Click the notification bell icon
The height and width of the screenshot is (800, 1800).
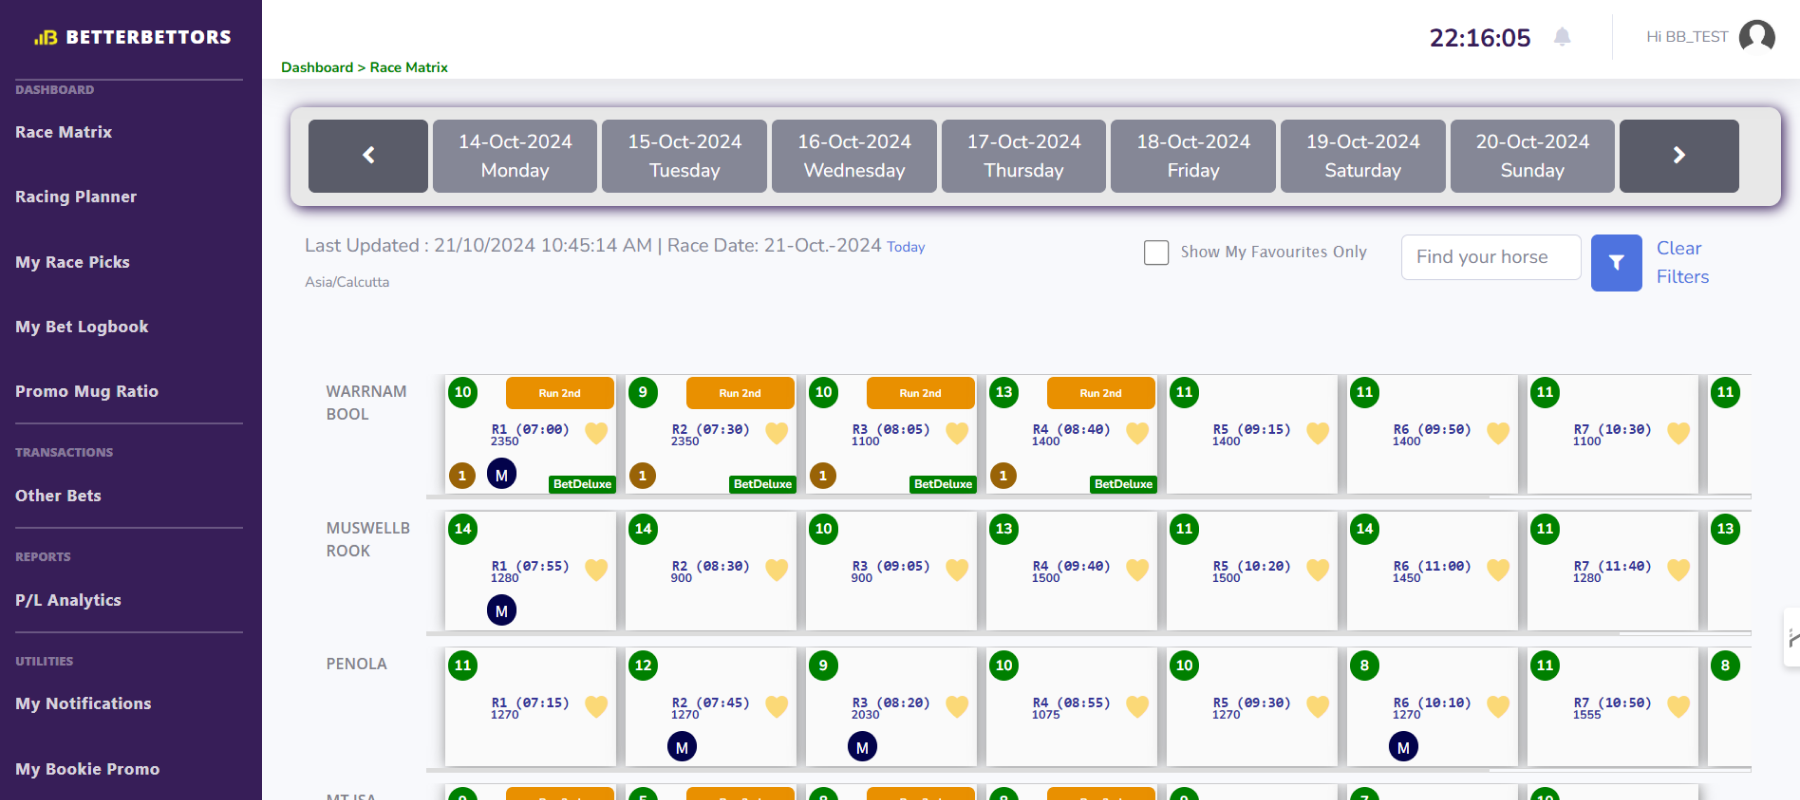coord(1562,37)
